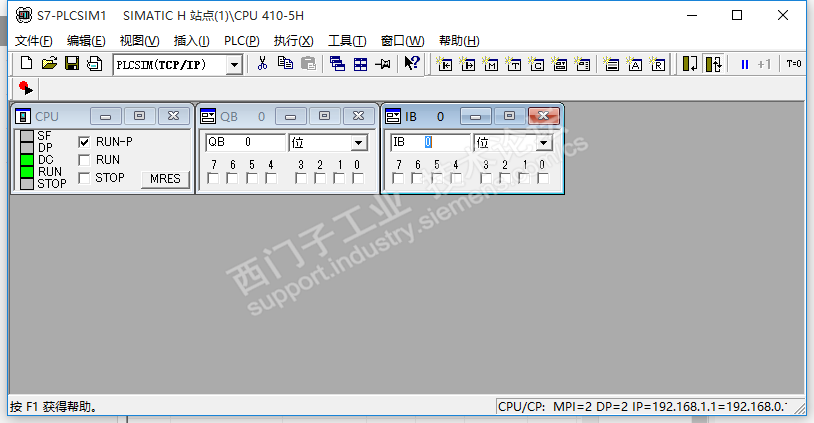This screenshot has height=423, width=814.
Task: Start record/playback with red dot icon
Action: coord(25,88)
